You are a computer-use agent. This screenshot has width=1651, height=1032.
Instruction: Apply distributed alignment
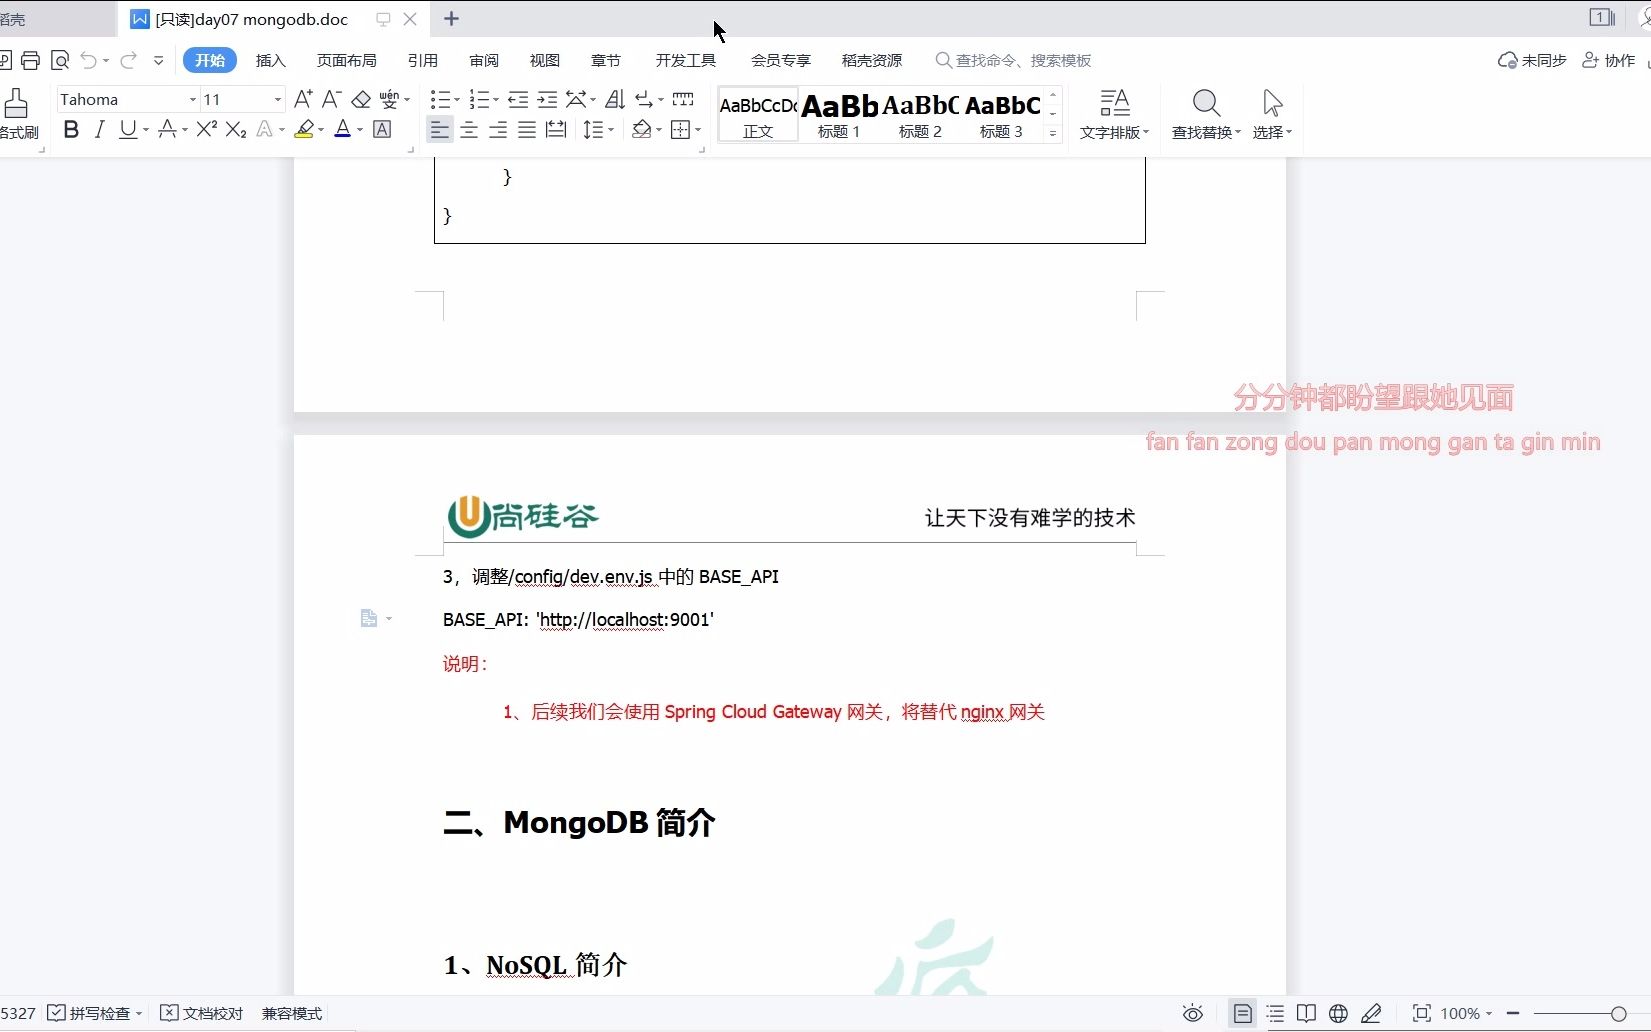[556, 129]
